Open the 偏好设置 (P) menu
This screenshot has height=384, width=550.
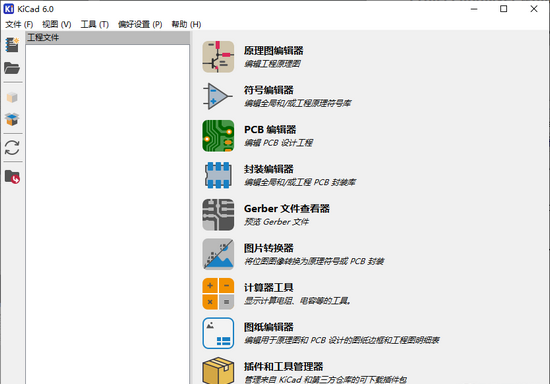point(140,24)
